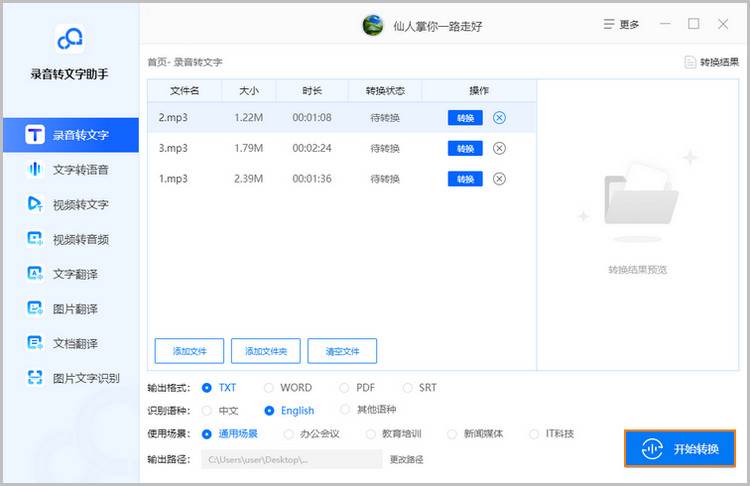Click the output path field
The image size is (750, 486).
(x=292, y=459)
